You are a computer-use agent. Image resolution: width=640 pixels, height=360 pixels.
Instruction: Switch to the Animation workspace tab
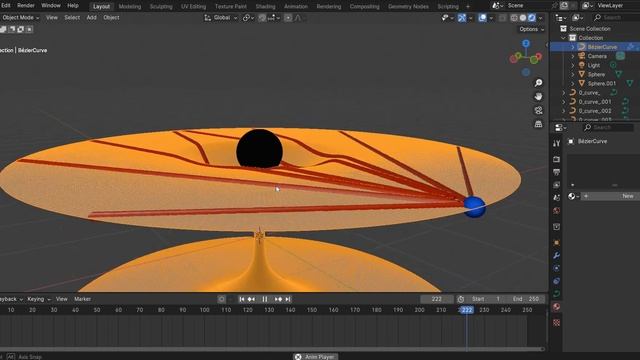click(296, 7)
